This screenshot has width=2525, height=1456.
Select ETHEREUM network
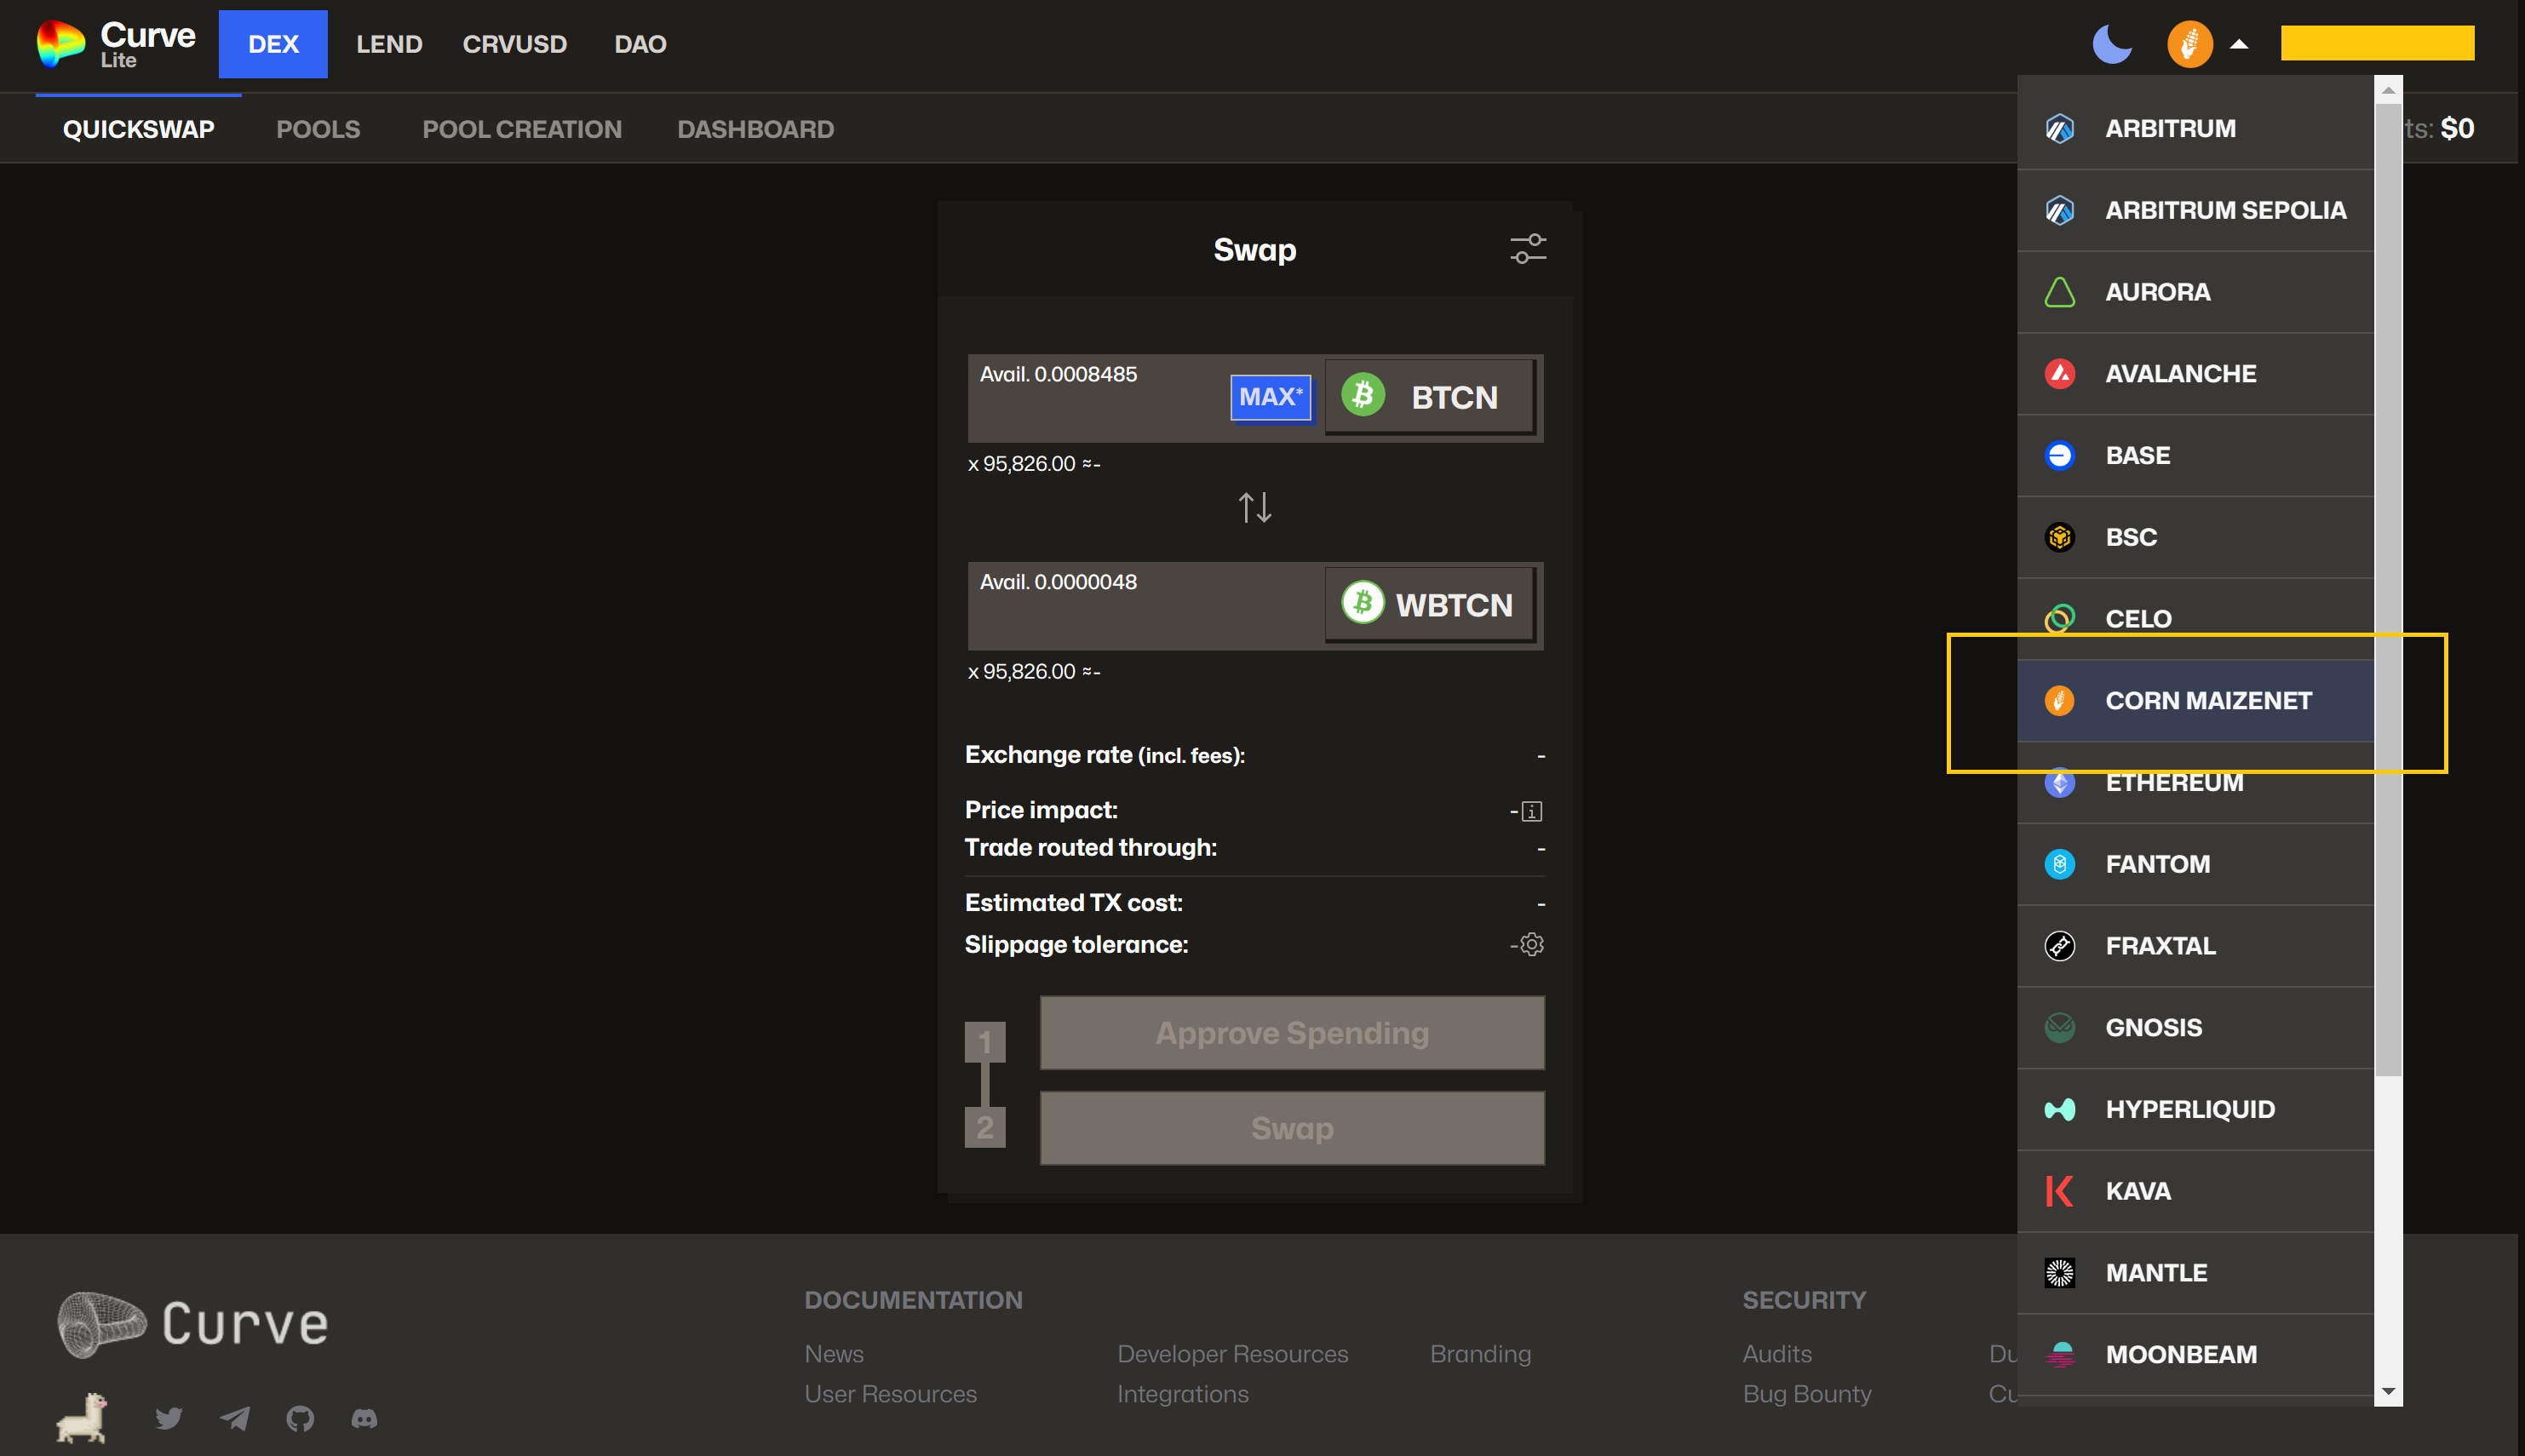tap(2195, 783)
